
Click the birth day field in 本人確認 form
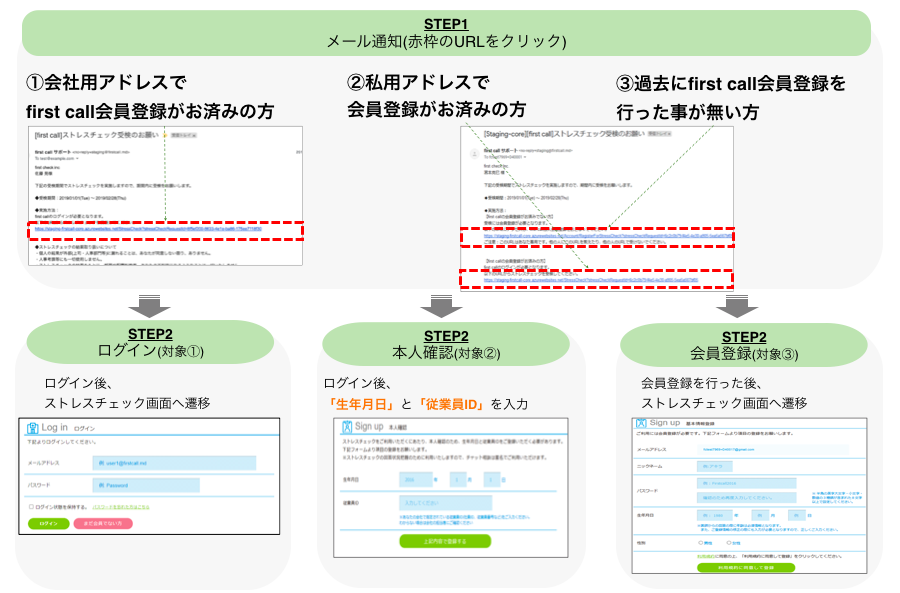click(x=491, y=479)
